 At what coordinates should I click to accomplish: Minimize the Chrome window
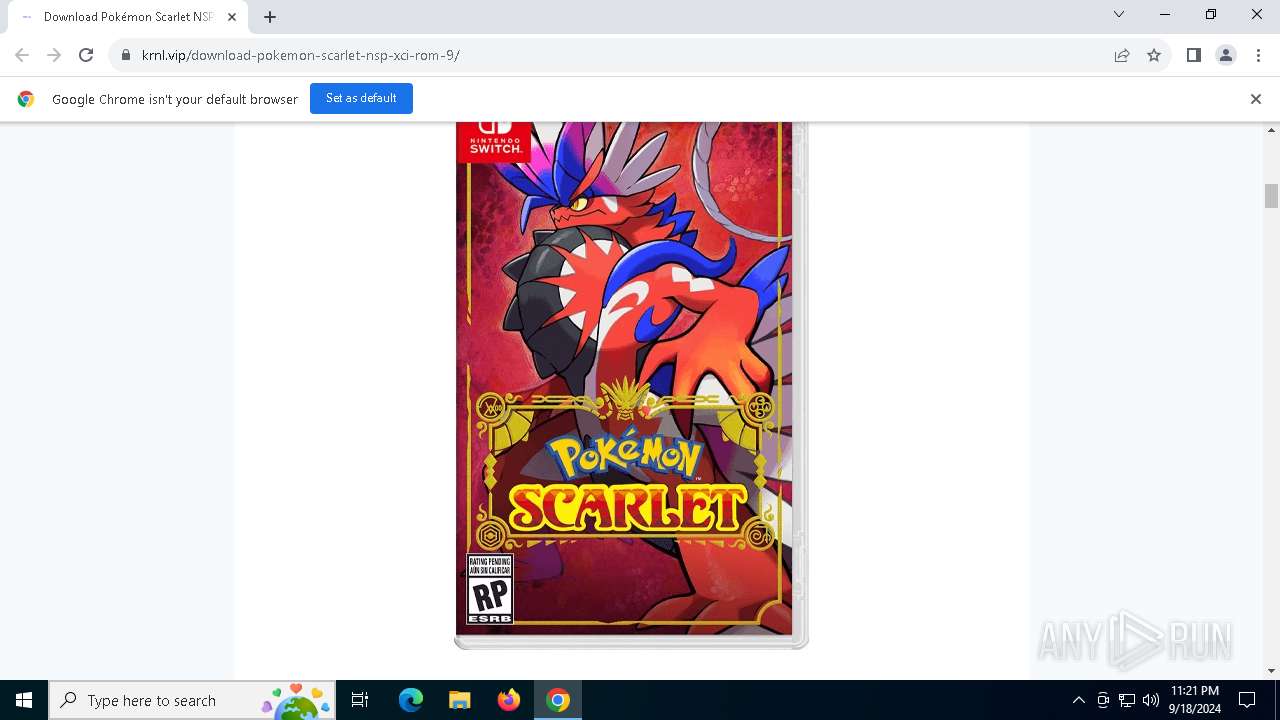point(1165,14)
